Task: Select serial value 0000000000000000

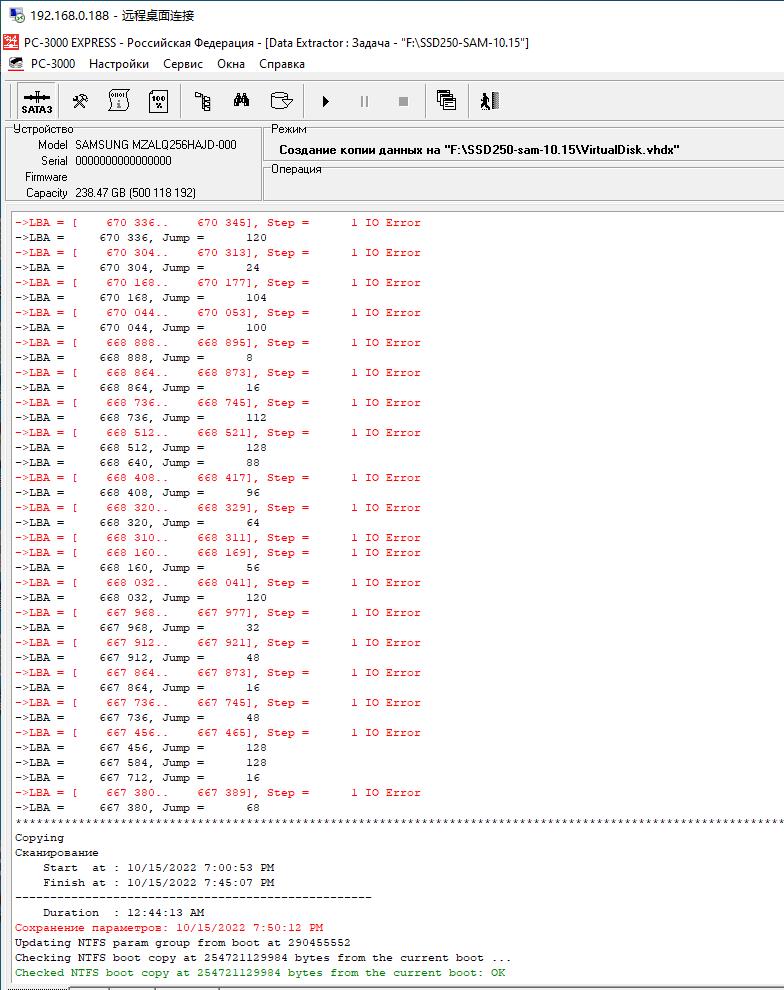Action: [x=123, y=161]
